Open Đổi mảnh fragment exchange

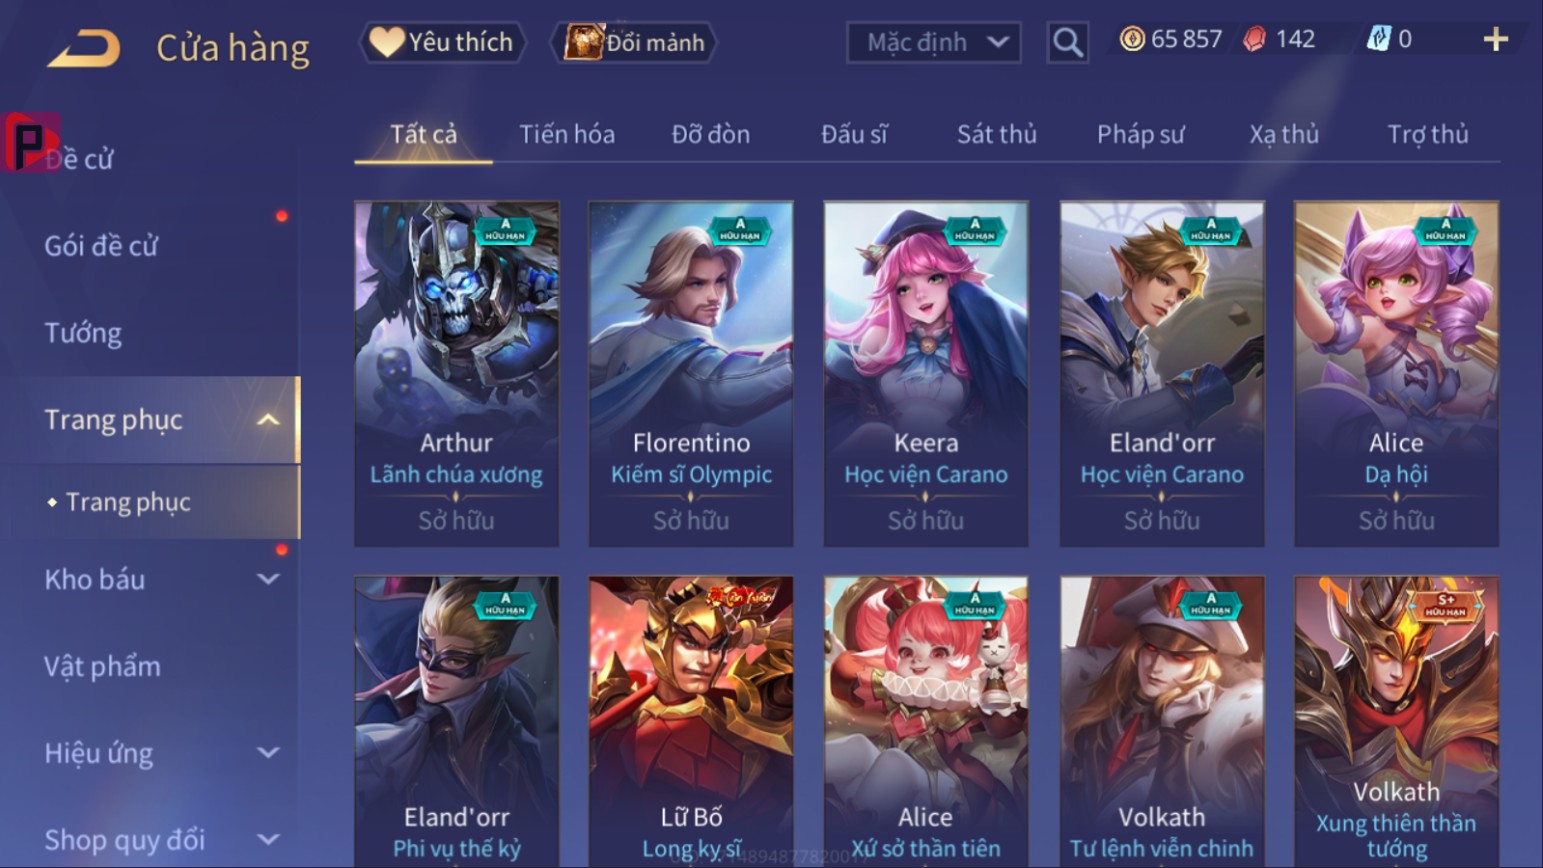(x=634, y=42)
